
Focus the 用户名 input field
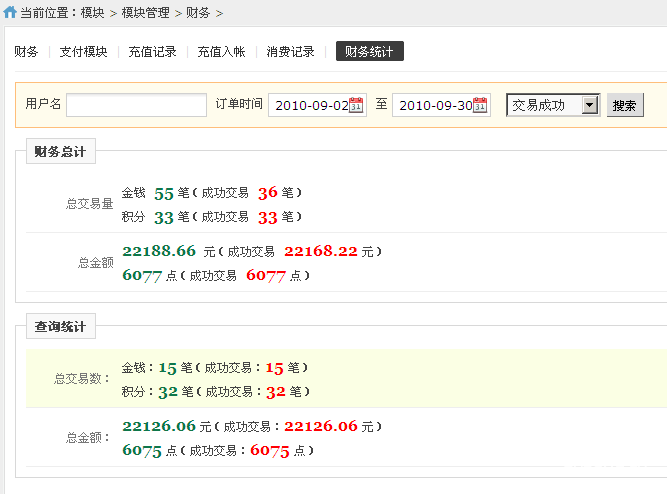tap(136, 105)
